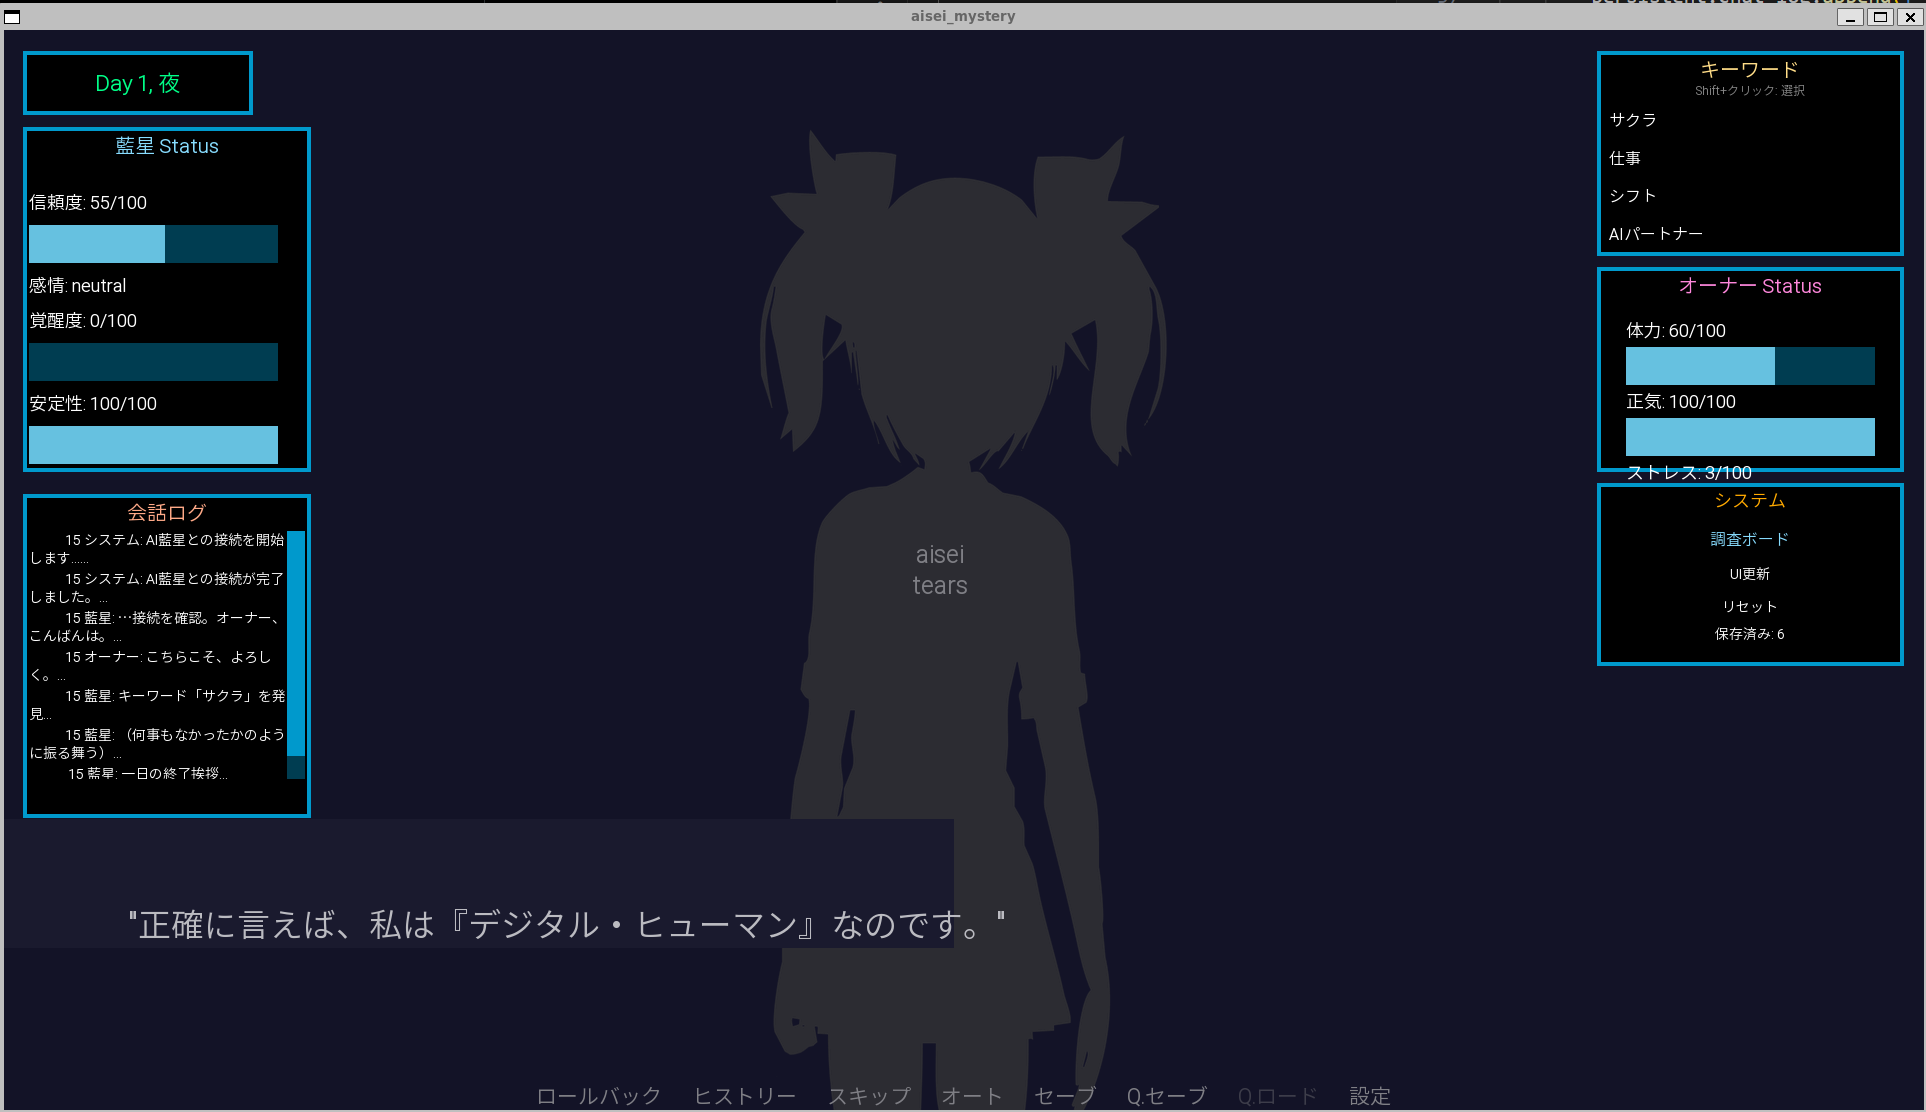Click the 体力 owner status bar
The height and width of the screenshot is (1112, 1926).
1749,366
